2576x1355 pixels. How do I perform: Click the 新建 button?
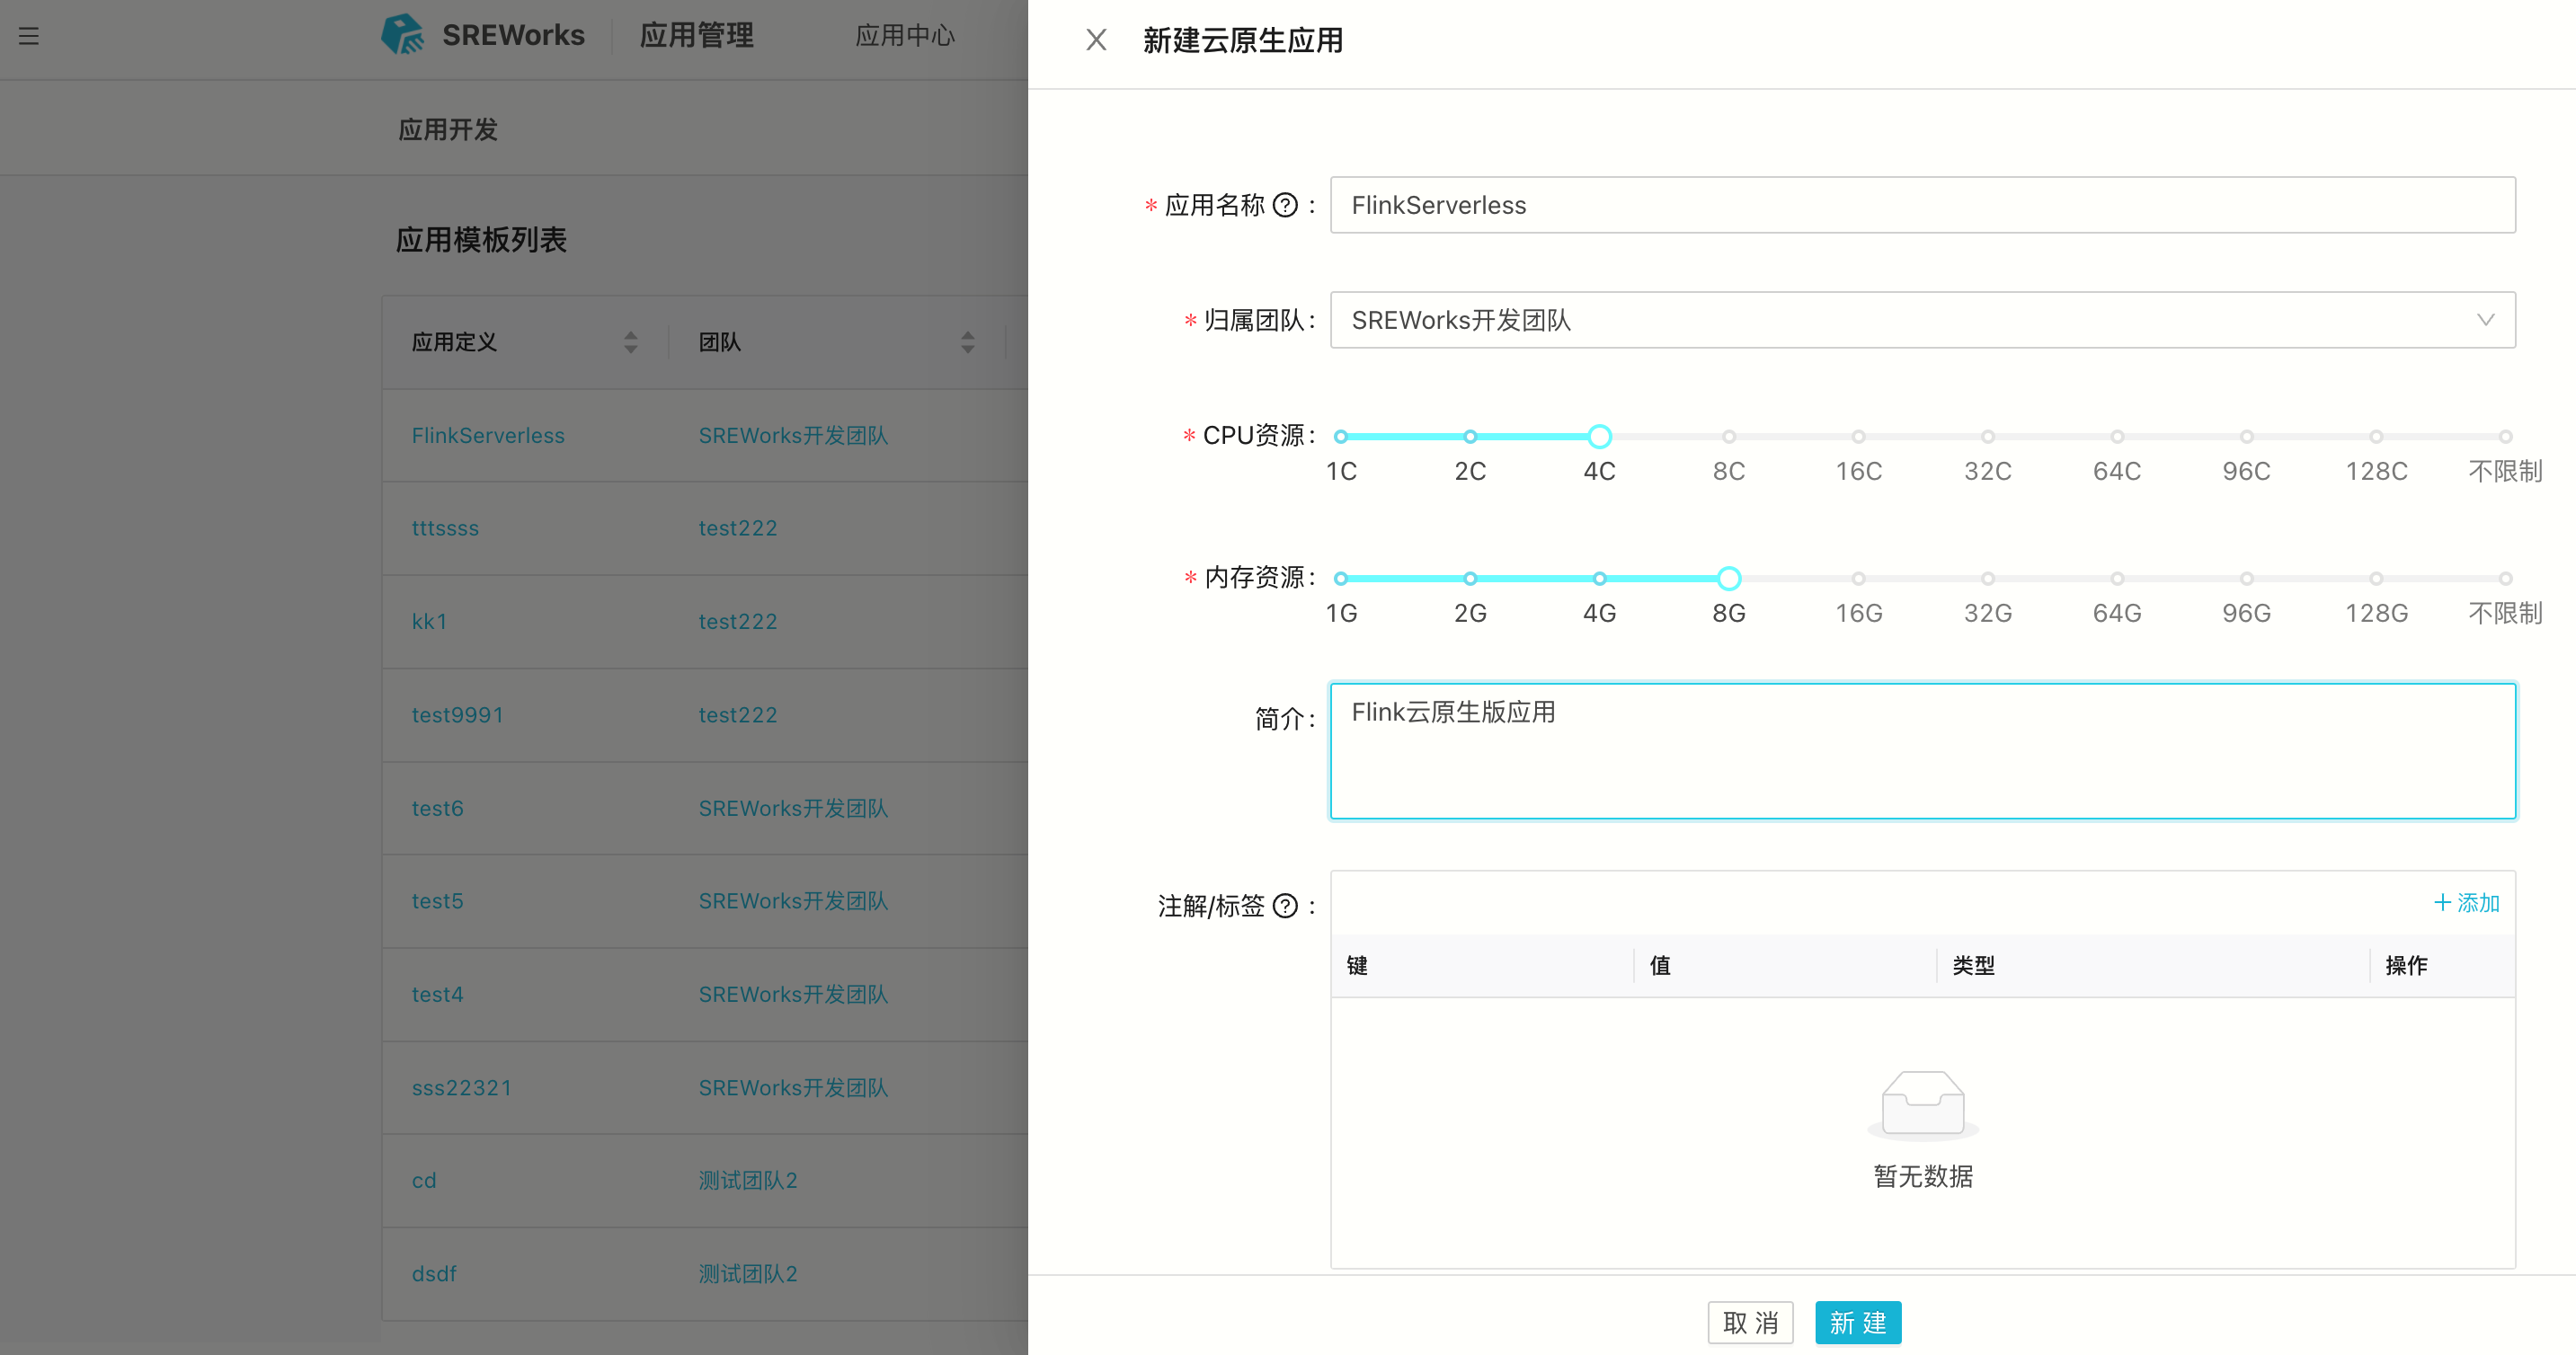pyautogui.click(x=1857, y=1323)
